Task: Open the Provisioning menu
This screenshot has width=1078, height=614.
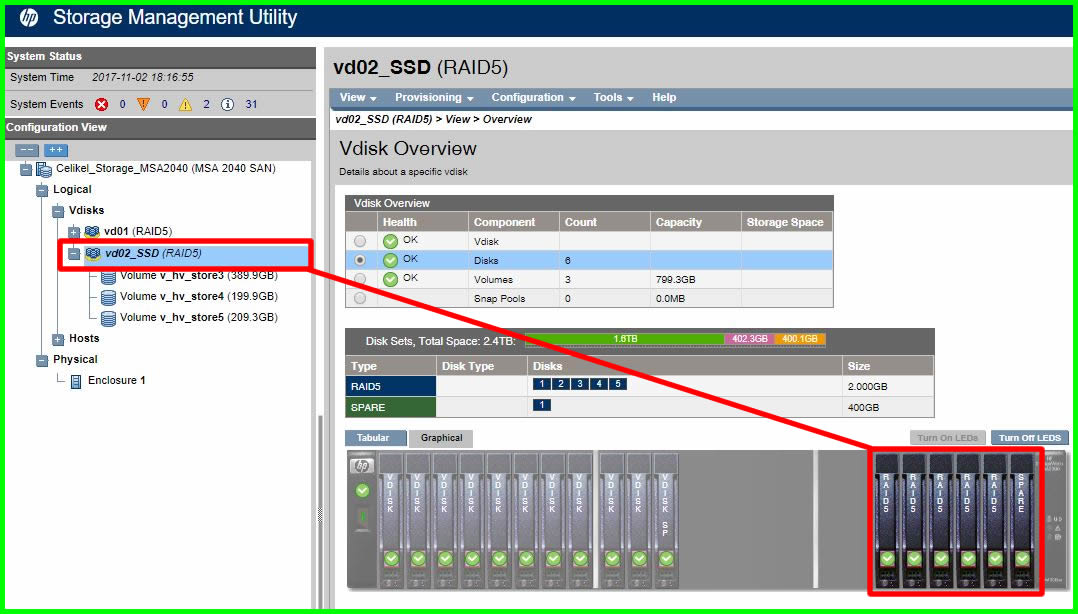Action: pyautogui.click(x=434, y=98)
